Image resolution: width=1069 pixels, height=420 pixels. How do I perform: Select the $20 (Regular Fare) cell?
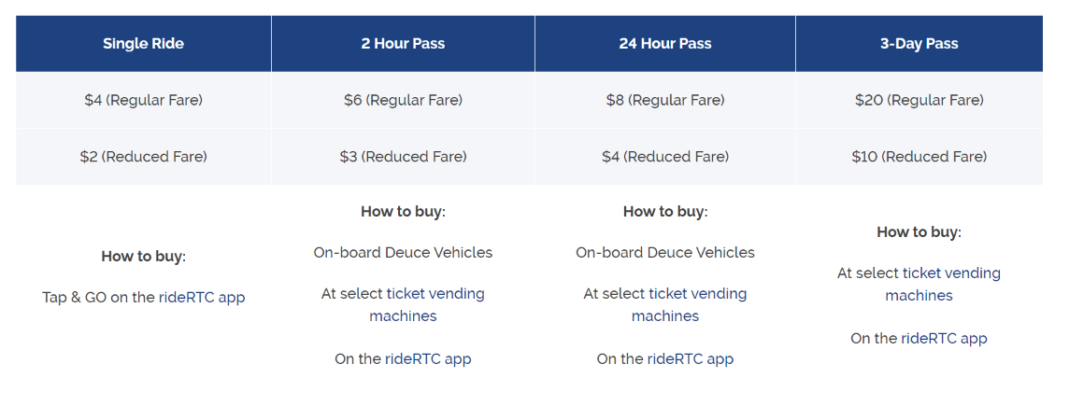[x=919, y=100]
